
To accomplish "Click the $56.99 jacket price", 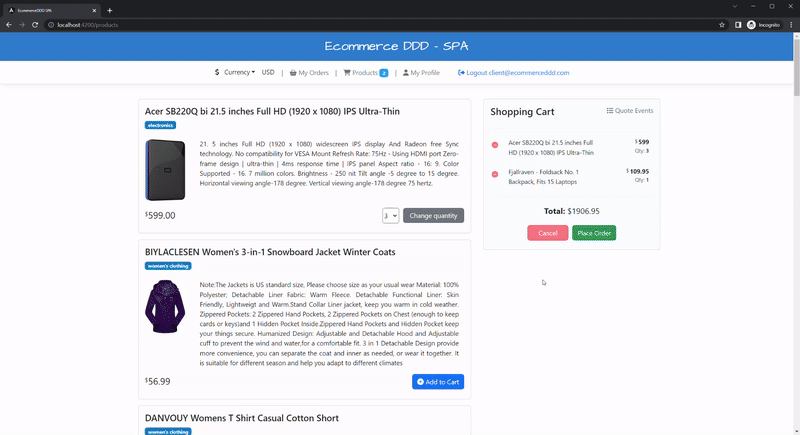I will click(158, 381).
